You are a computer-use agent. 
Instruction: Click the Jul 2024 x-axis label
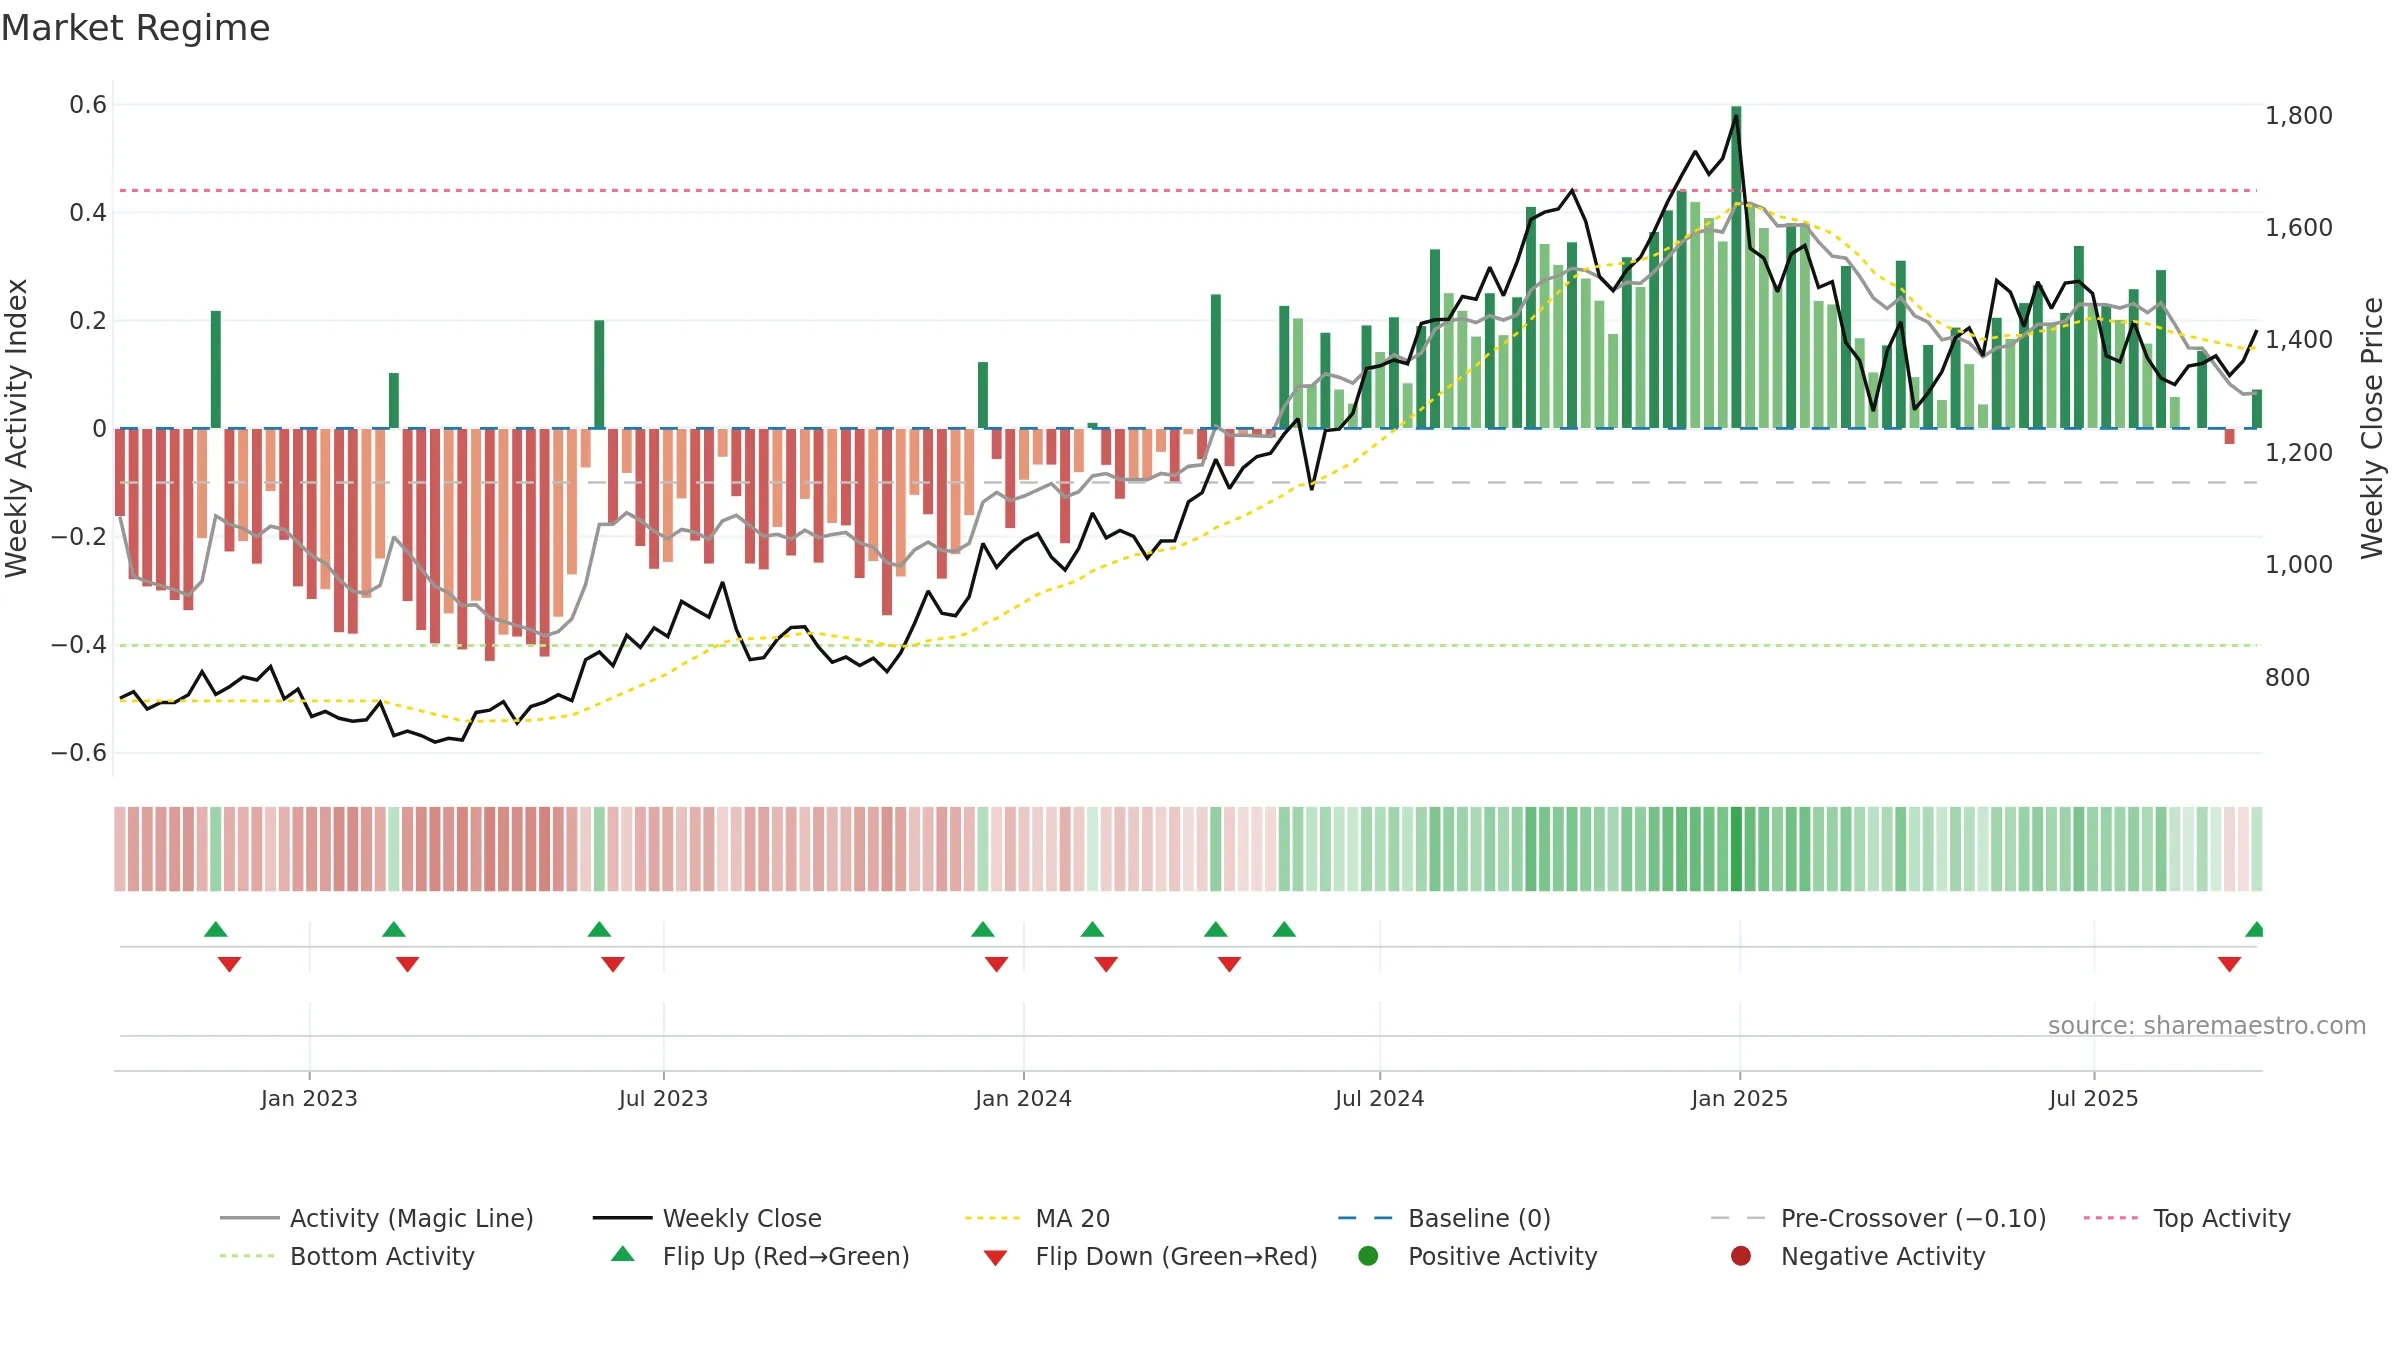tap(1379, 1098)
